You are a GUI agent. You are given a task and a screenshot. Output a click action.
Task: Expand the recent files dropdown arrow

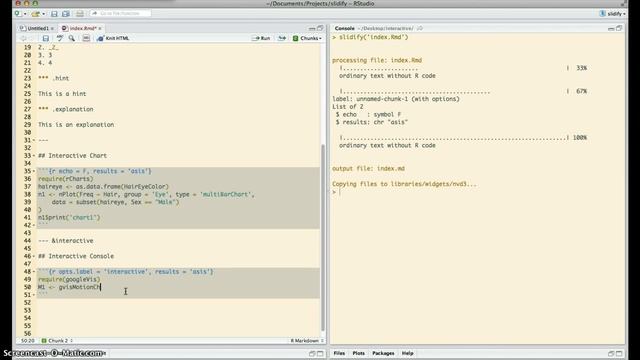(43, 14)
